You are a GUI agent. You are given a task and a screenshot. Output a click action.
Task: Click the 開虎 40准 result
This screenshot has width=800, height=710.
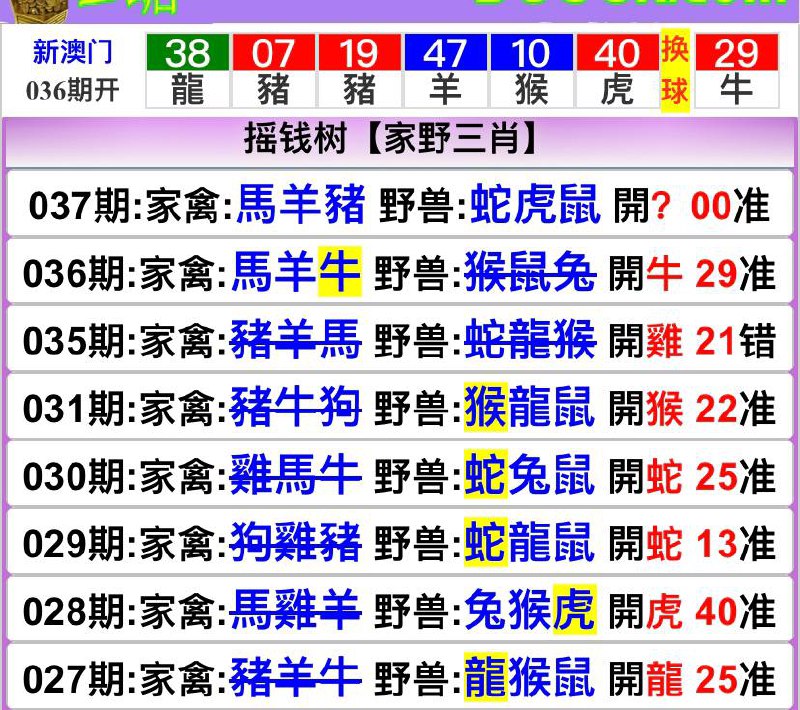tap(692, 611)
